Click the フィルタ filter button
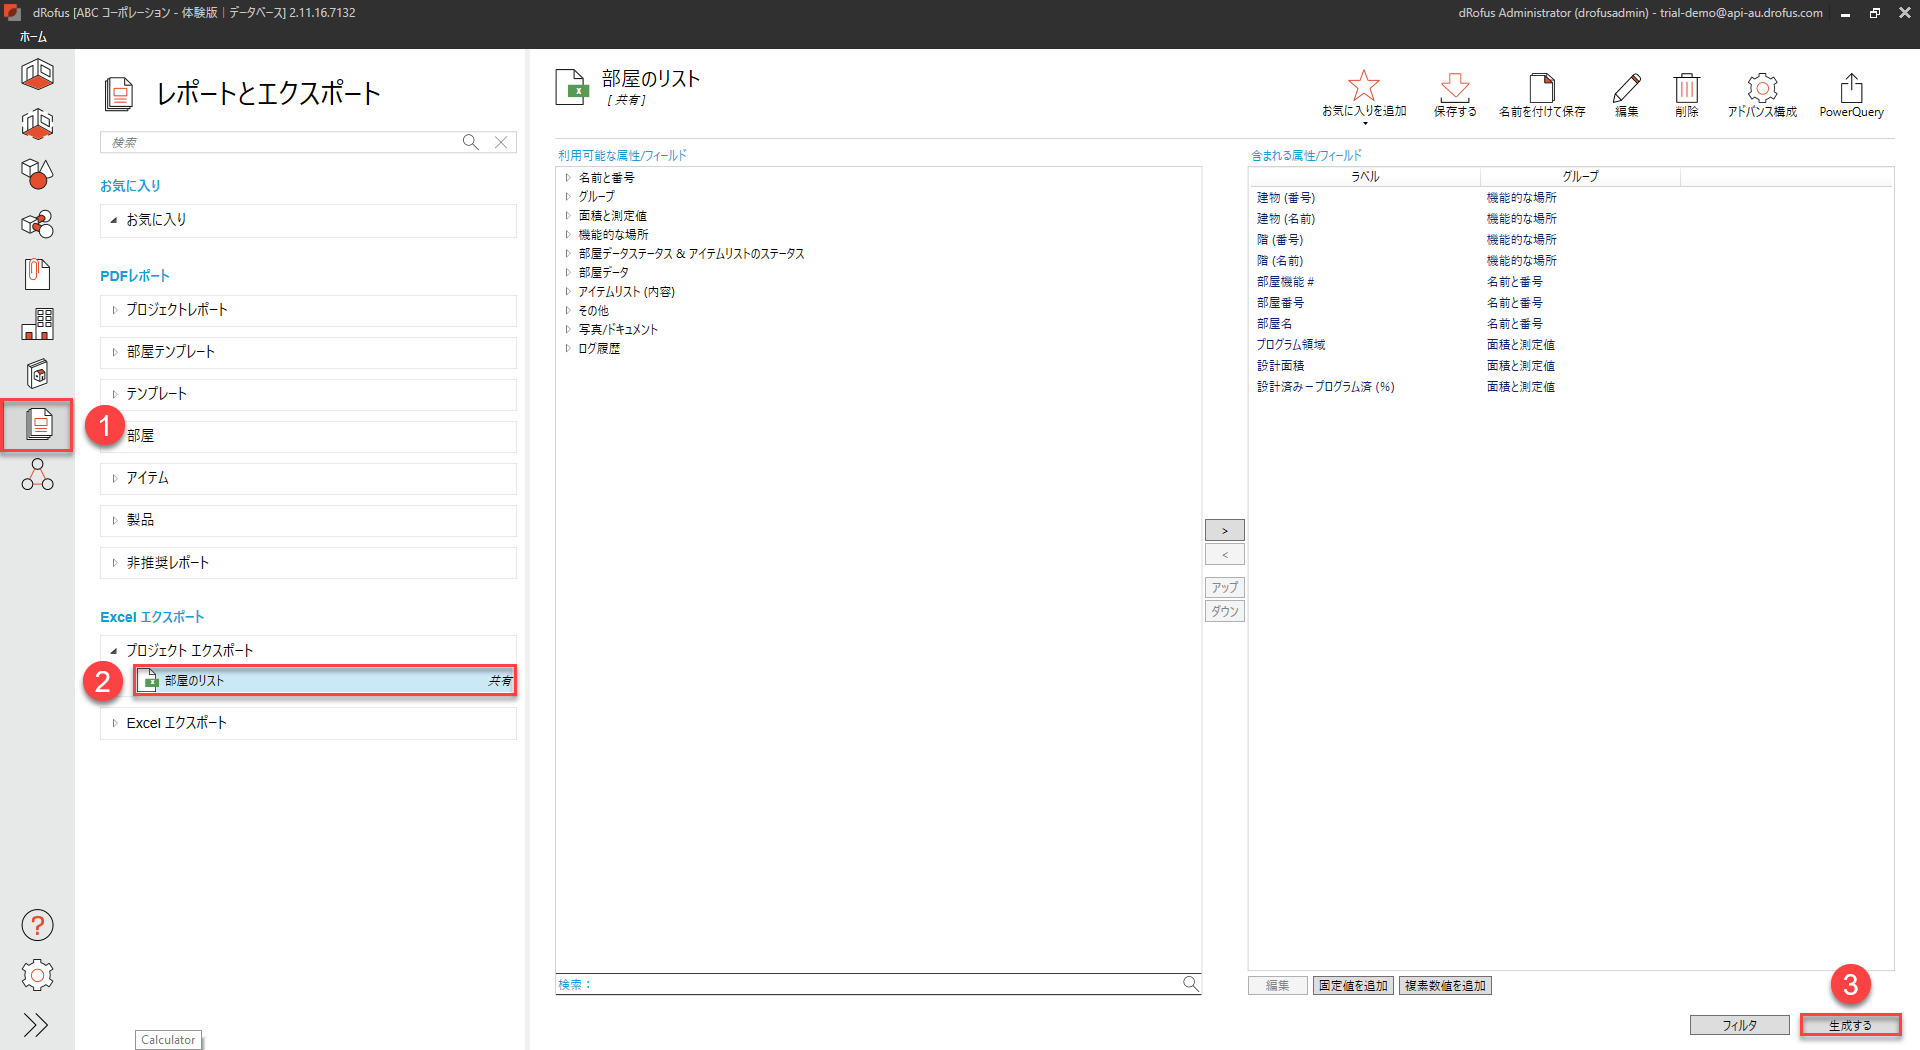 (1739, 1025)
